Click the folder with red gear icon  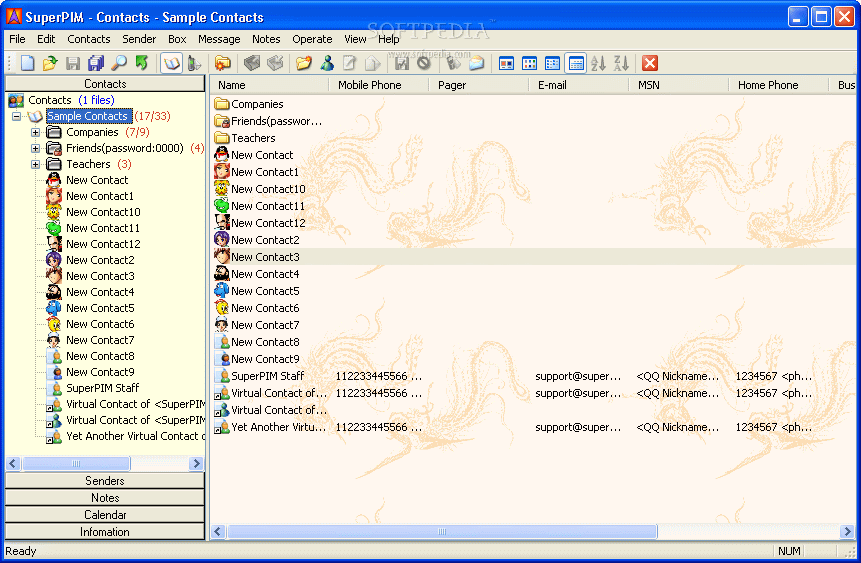point(222,63)
